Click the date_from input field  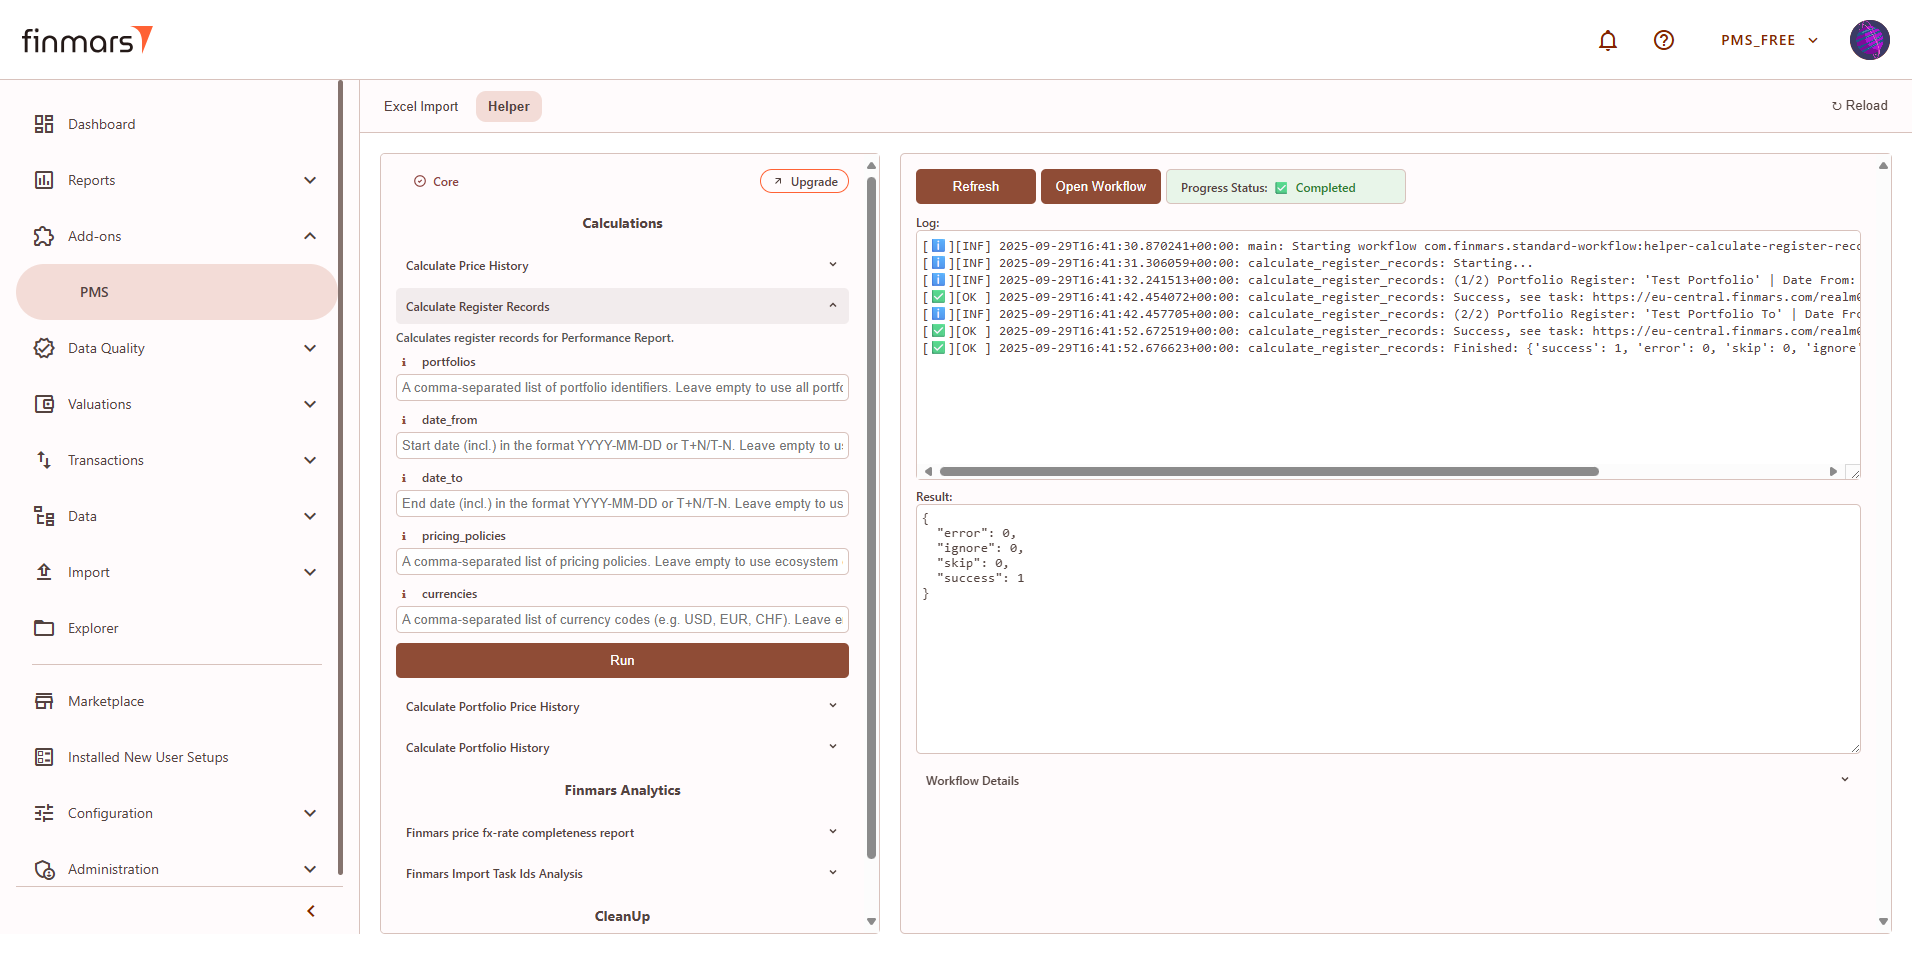(622, 446)
